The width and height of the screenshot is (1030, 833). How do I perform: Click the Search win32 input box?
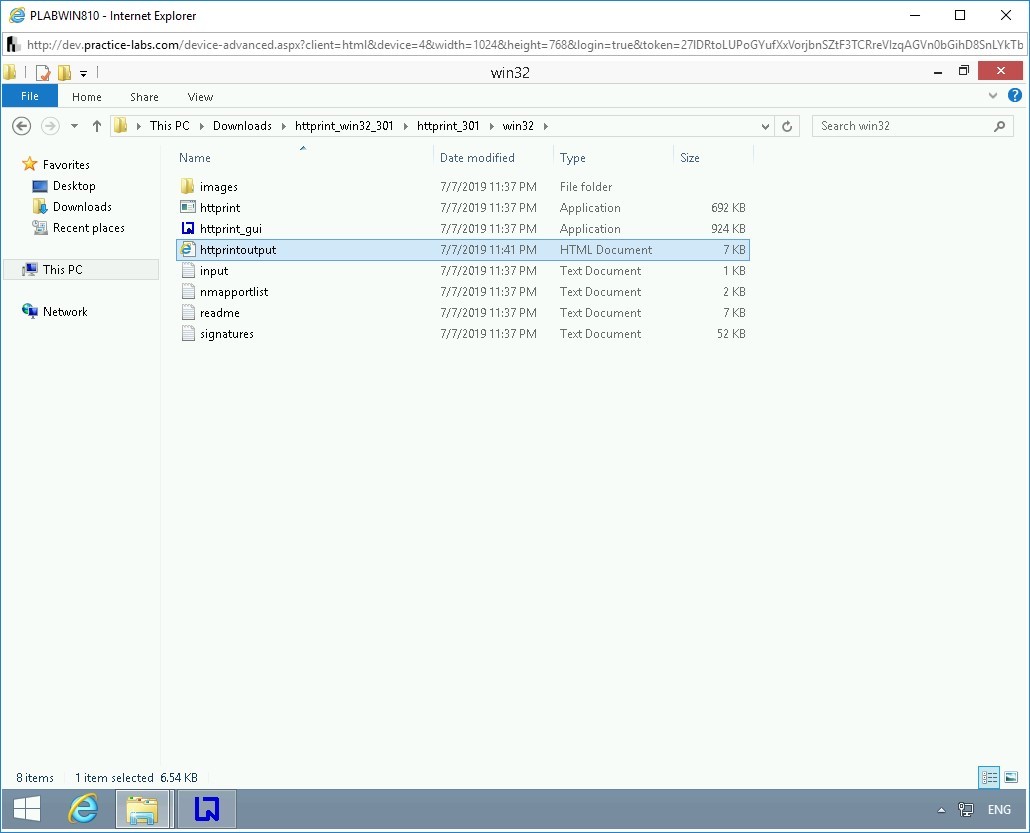point(900,126)
